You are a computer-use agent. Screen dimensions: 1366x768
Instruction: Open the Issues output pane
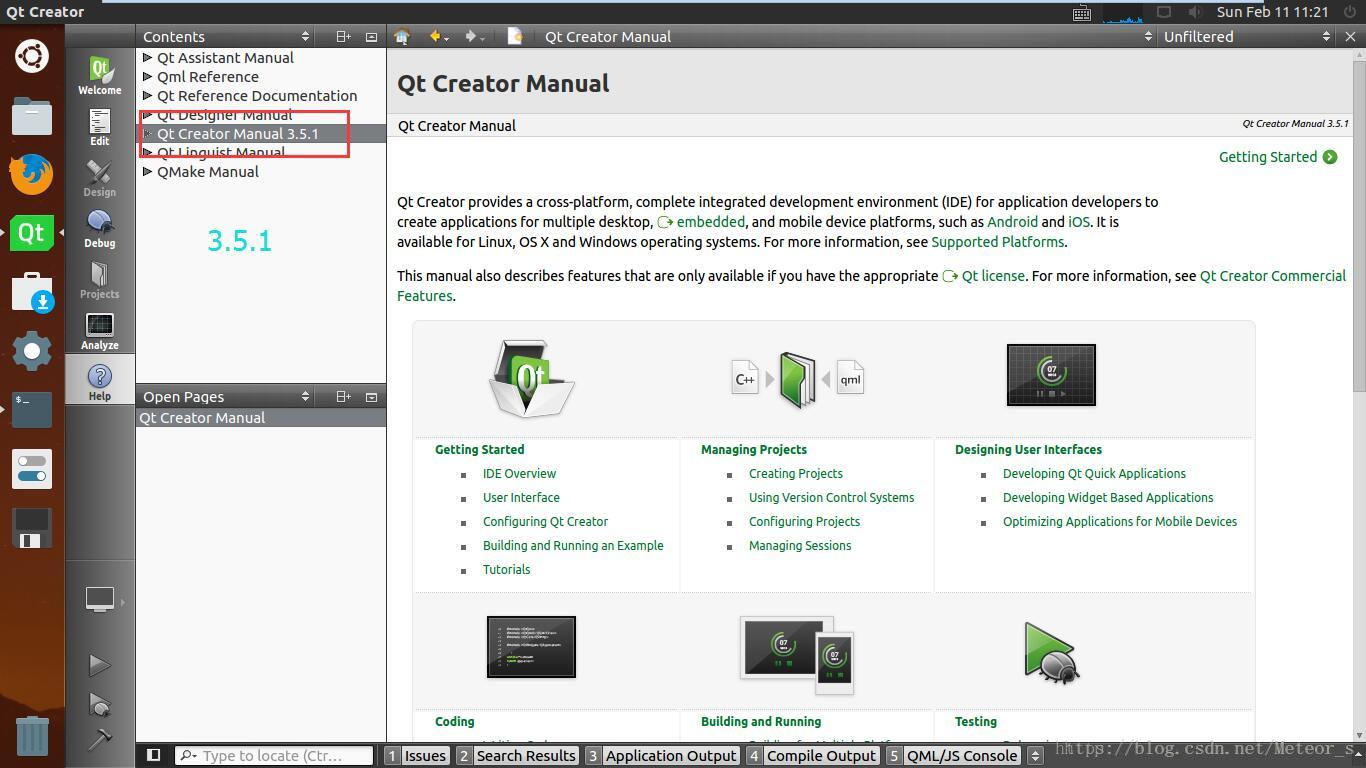point(417,755)
